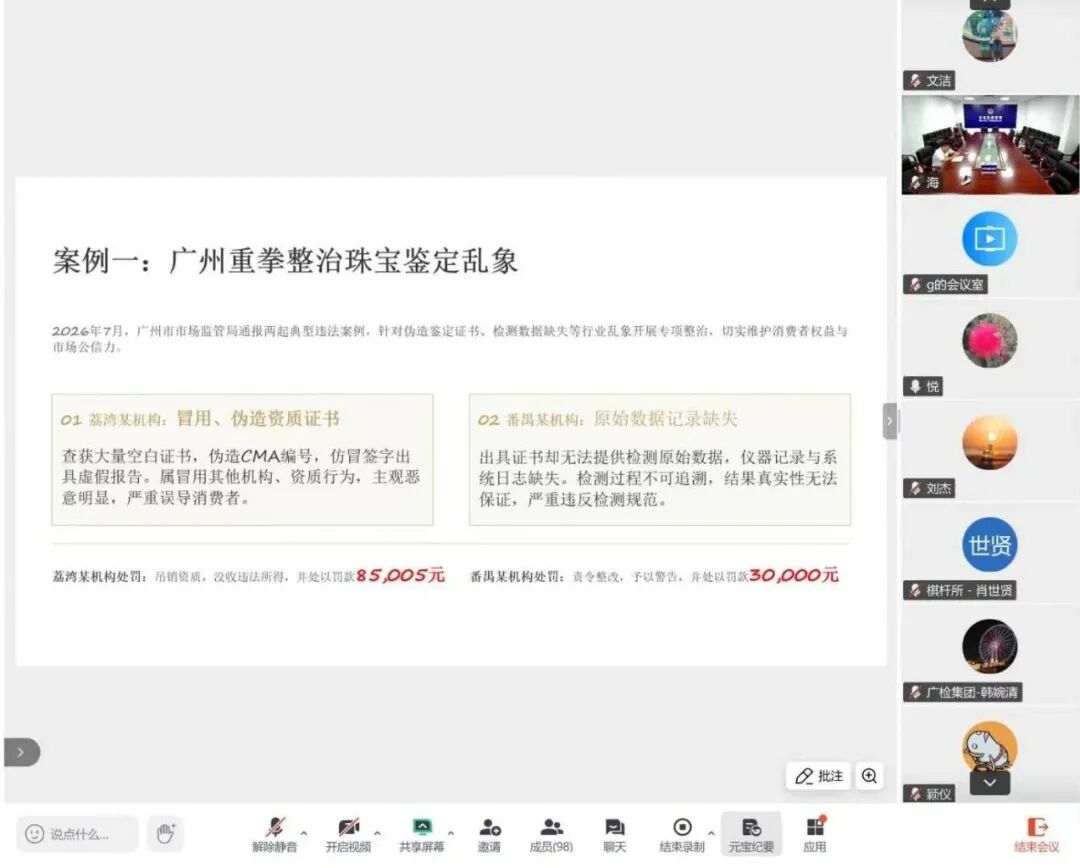Screen dimensions: 1080x868
Task: Click the fine amount 30,000元
Action: click(794, 575)
